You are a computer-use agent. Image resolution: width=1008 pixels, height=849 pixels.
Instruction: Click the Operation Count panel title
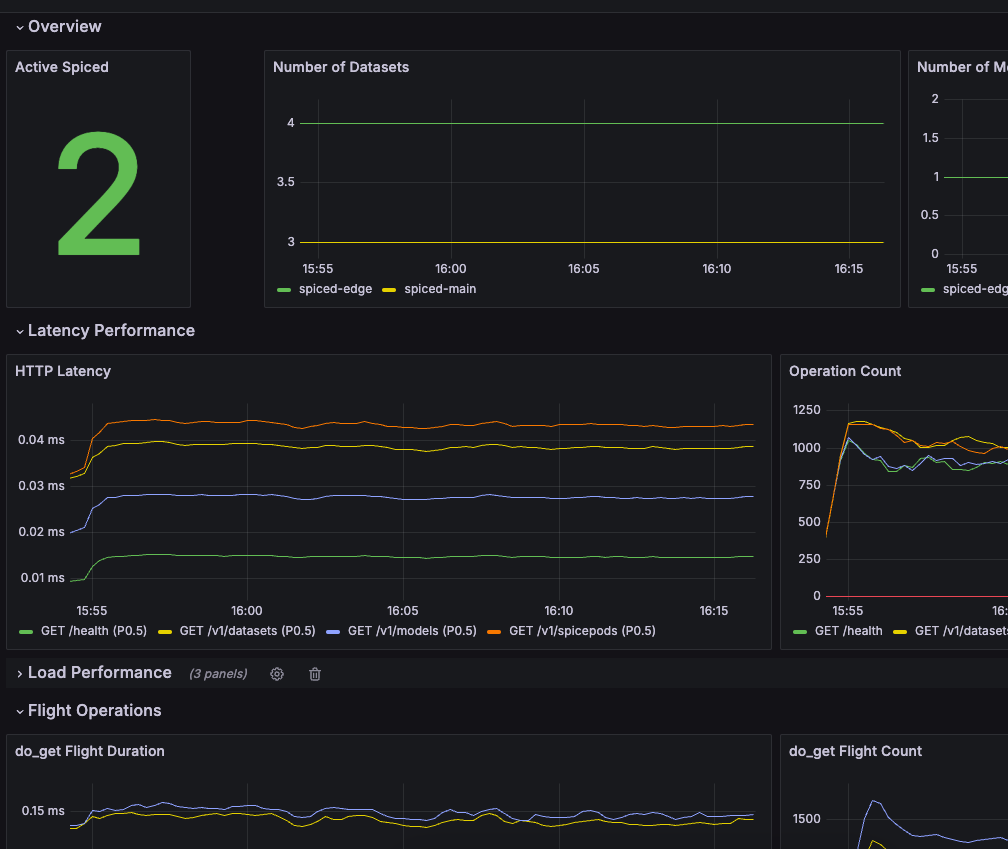click(845, 371)
